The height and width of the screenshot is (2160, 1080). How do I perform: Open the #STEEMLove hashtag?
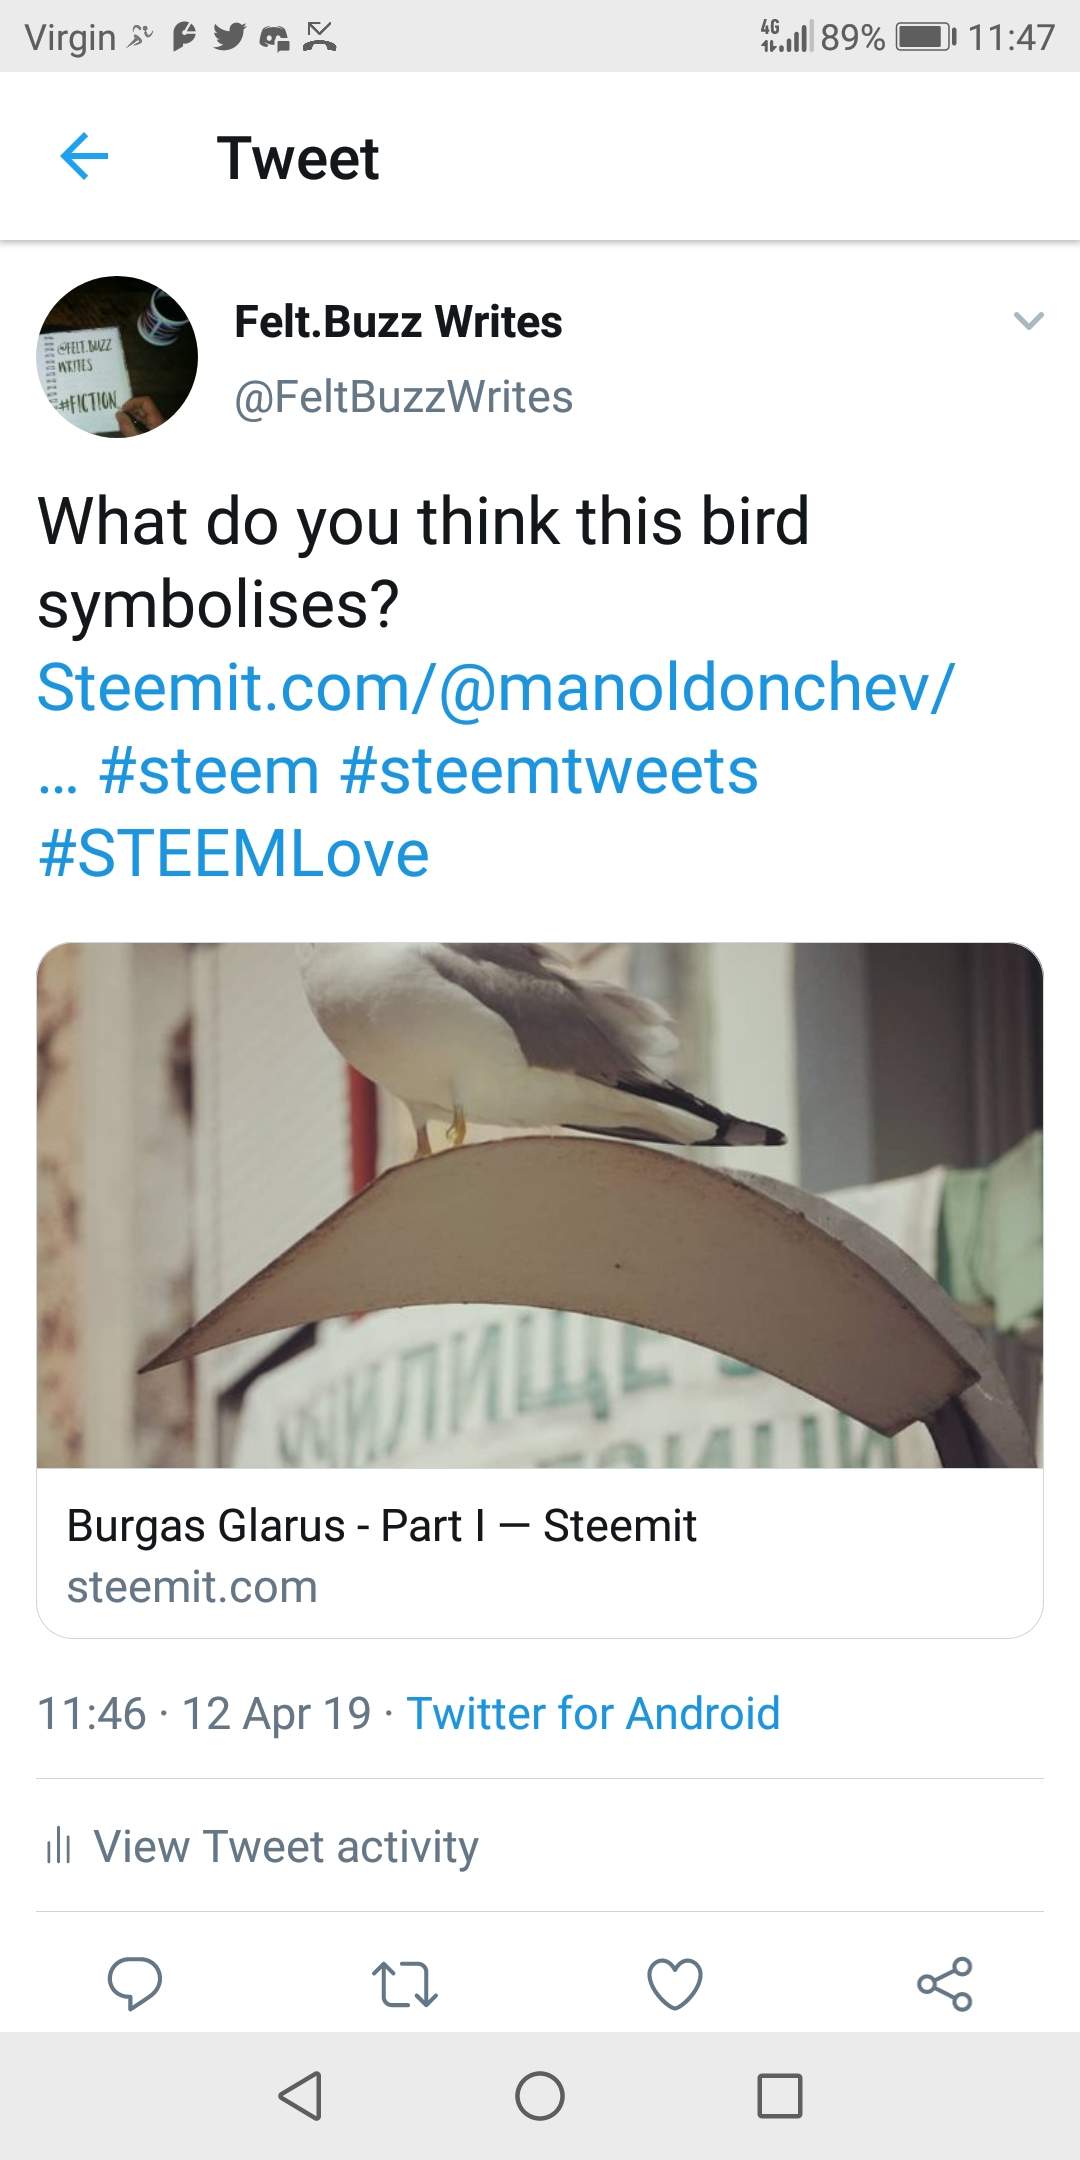[x=234, y=854]
